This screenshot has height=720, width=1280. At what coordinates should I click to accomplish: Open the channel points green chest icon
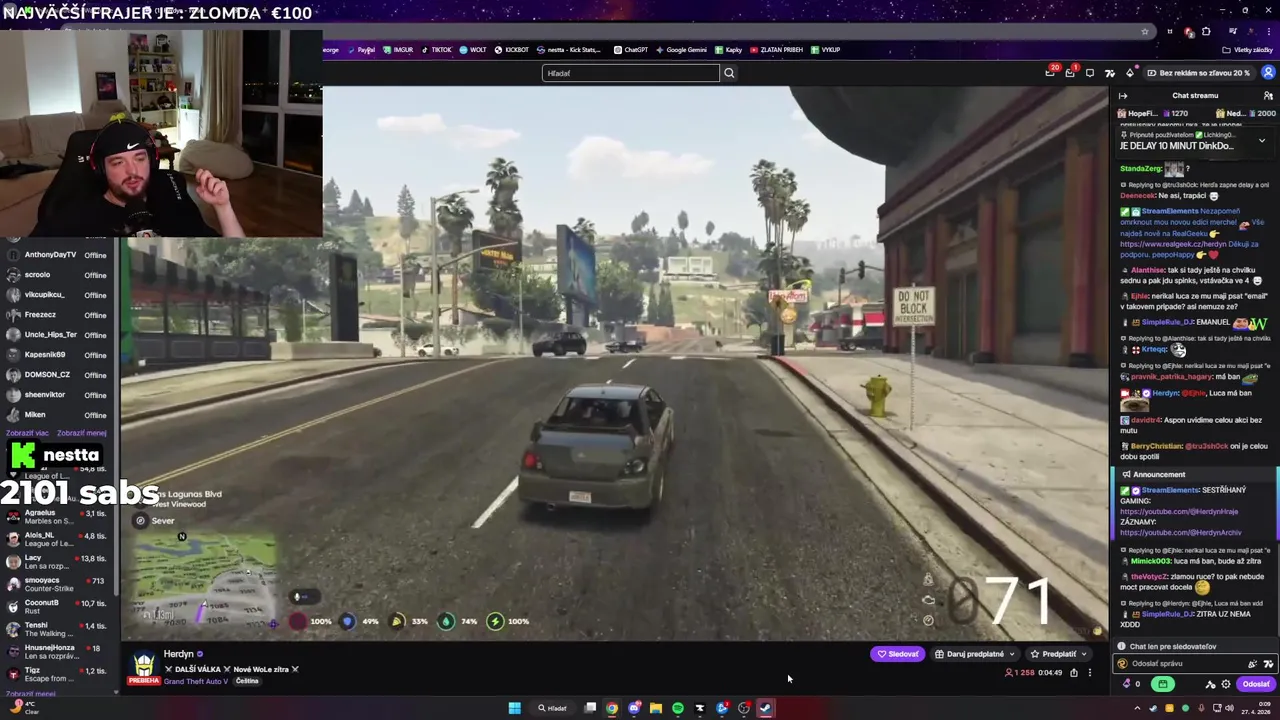point(1162,684)
